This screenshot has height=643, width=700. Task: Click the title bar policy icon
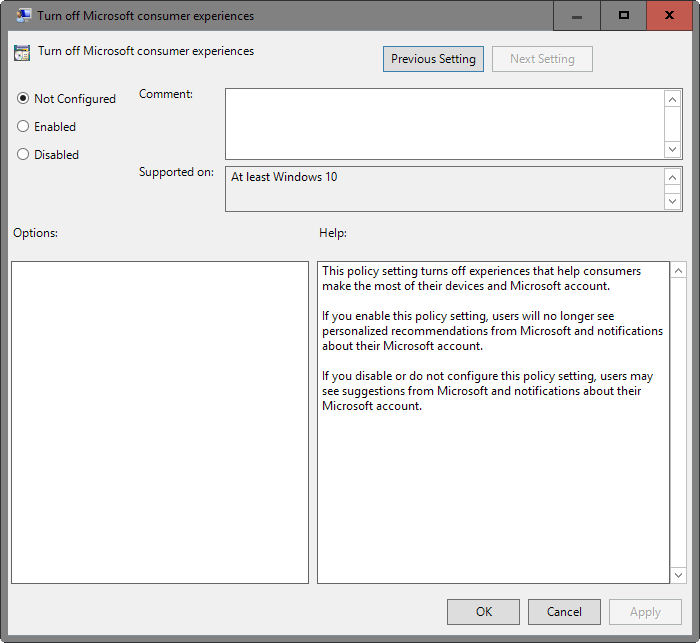(22, 16)
